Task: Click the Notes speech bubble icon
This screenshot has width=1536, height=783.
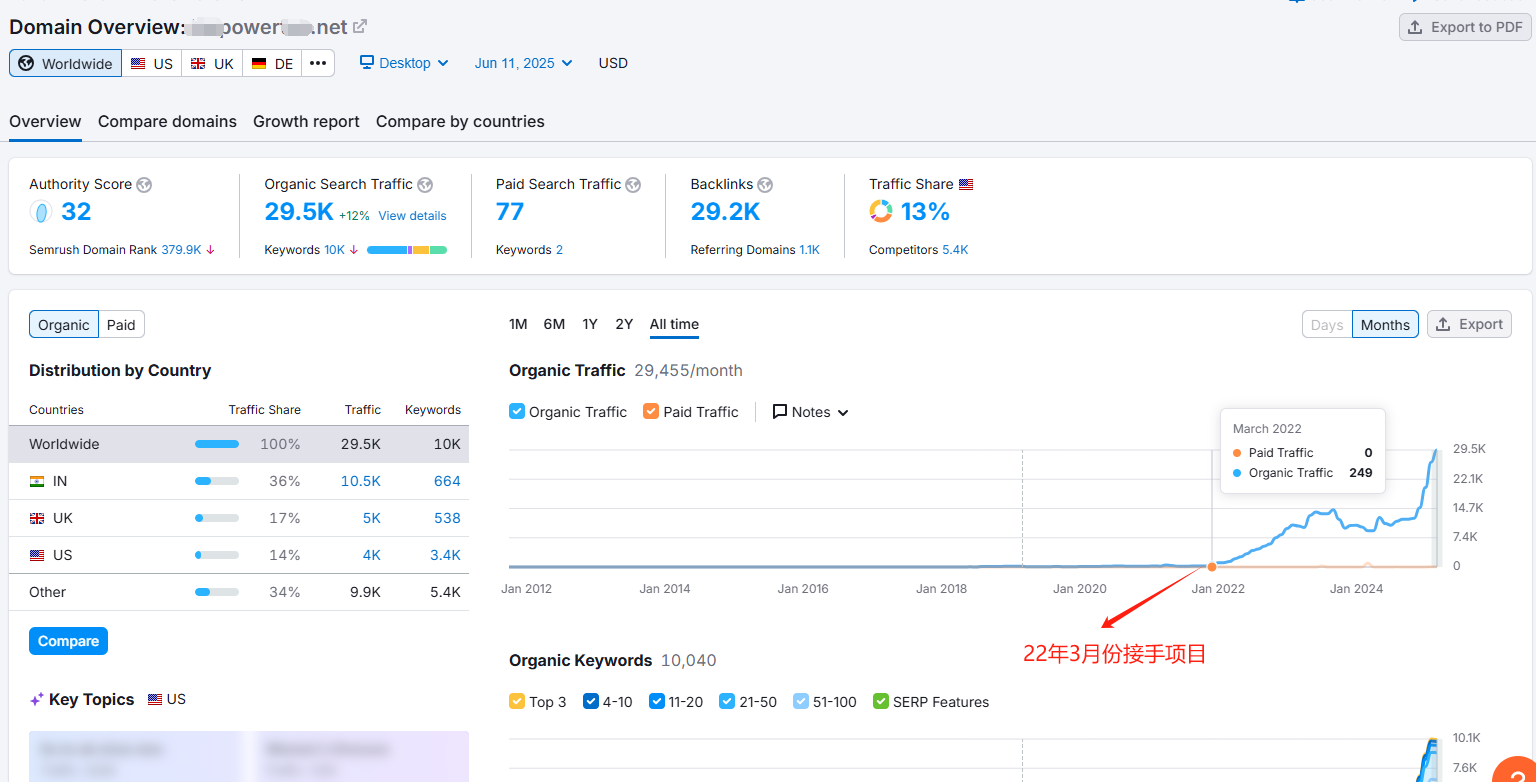Action: coord(780,412)
